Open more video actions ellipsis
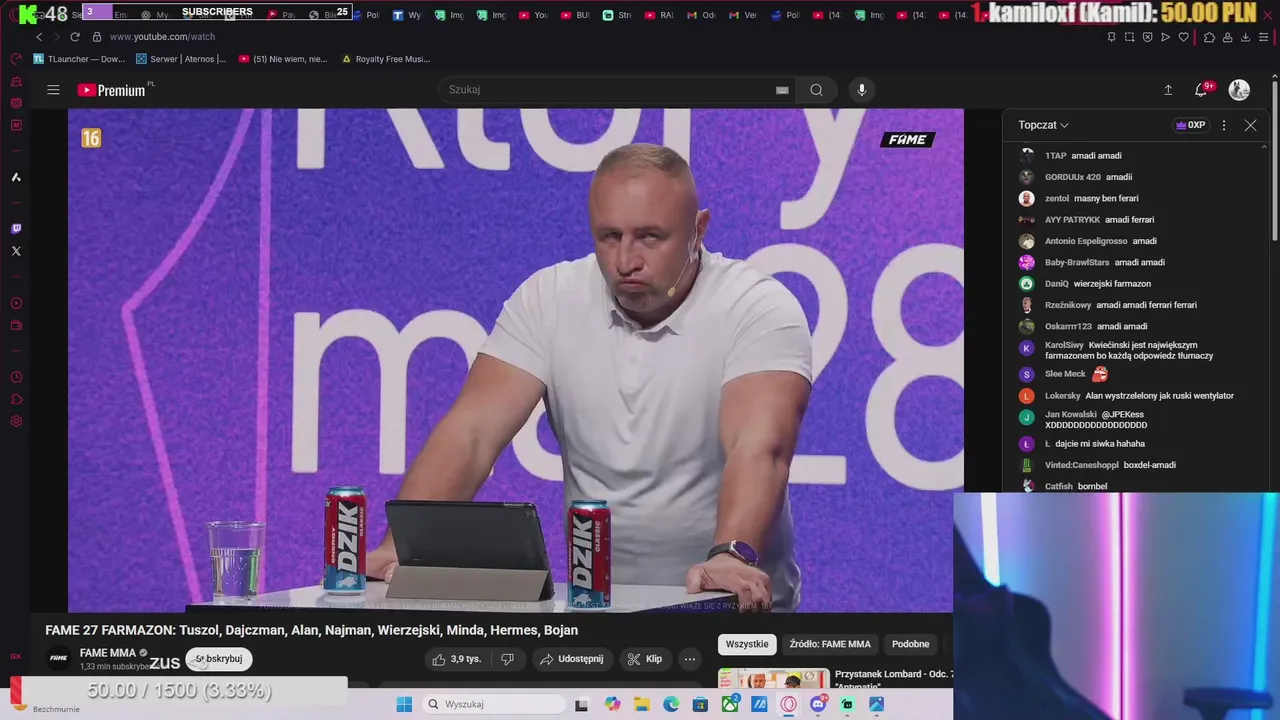Viewport: 1280px width, 720px height. click(x=689, y=659)
